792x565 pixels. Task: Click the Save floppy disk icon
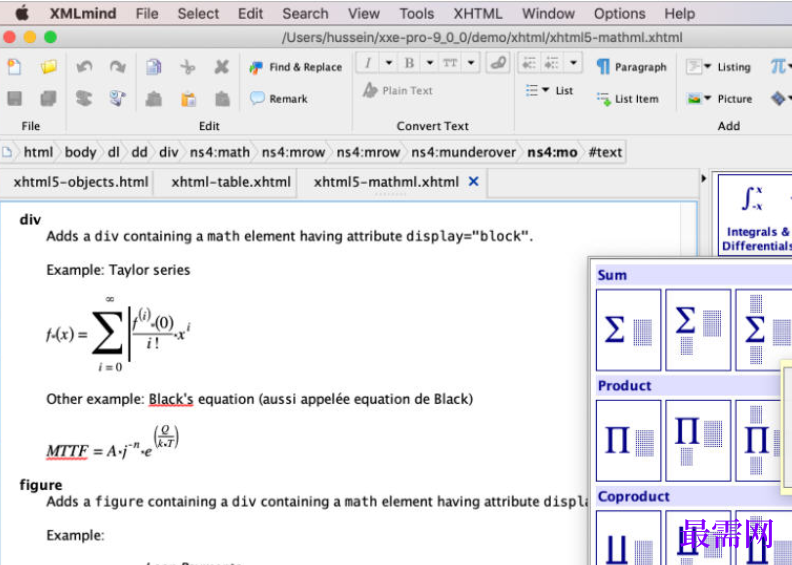pyautogui.click(x=15, y=98)
